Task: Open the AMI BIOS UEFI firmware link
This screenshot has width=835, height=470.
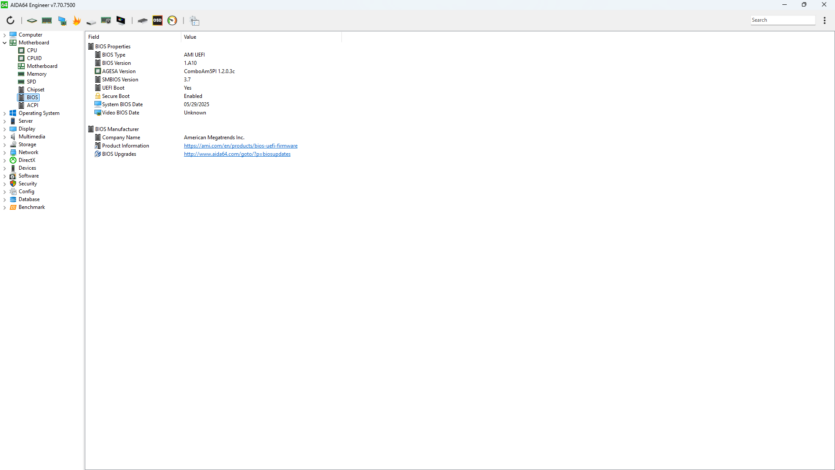Action: (240, 146)
